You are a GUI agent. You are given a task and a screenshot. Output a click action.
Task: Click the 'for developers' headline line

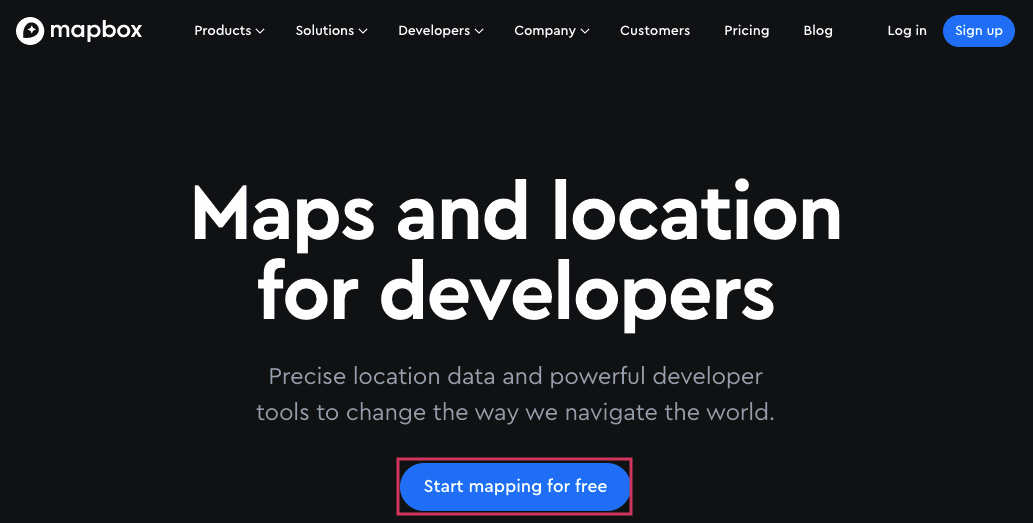pyautogui.click(x=515, y=290)
